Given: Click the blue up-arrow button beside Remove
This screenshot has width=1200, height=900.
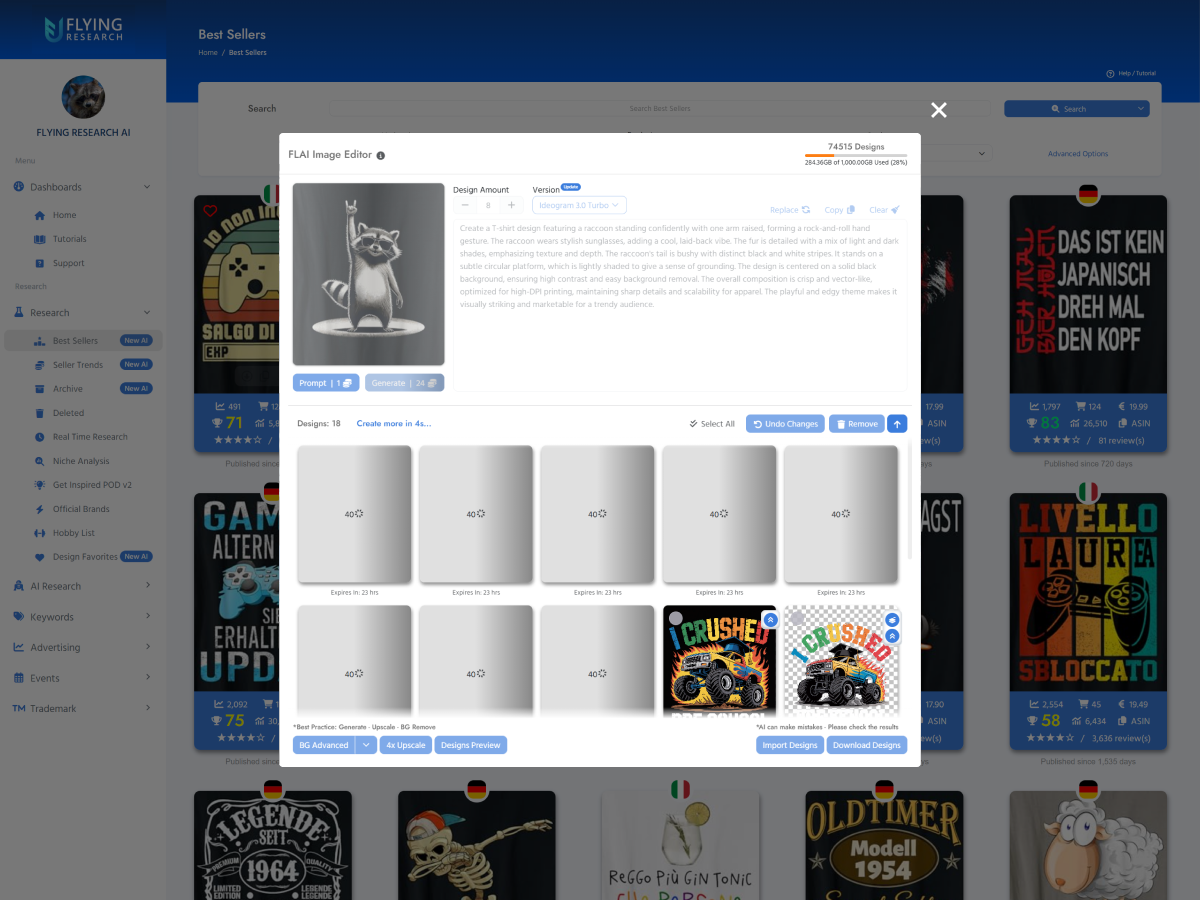Looking at the screenshot, I should [897, 424].
